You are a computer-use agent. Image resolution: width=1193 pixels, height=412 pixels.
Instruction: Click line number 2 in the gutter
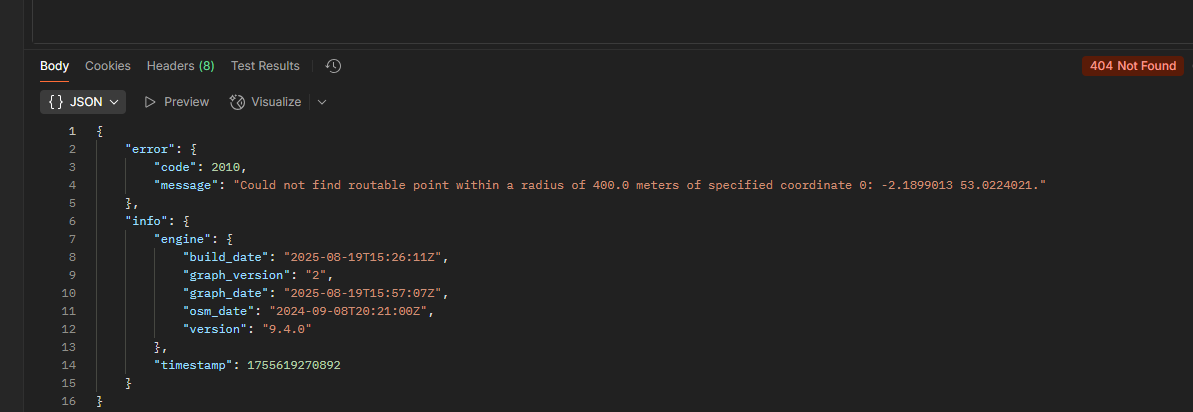72,149
